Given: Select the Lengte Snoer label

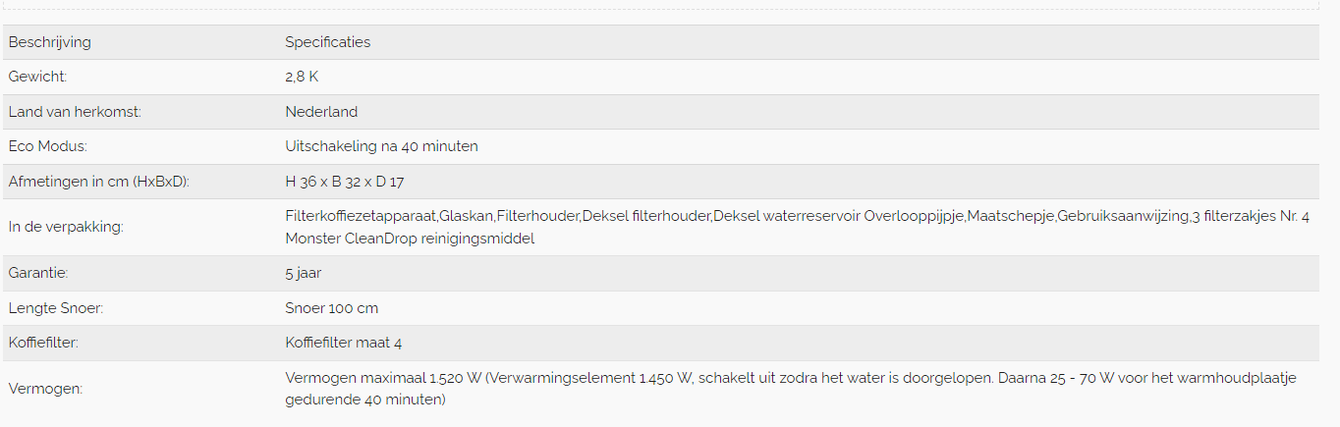Looking at the screenshot, I should coord(56,308).
